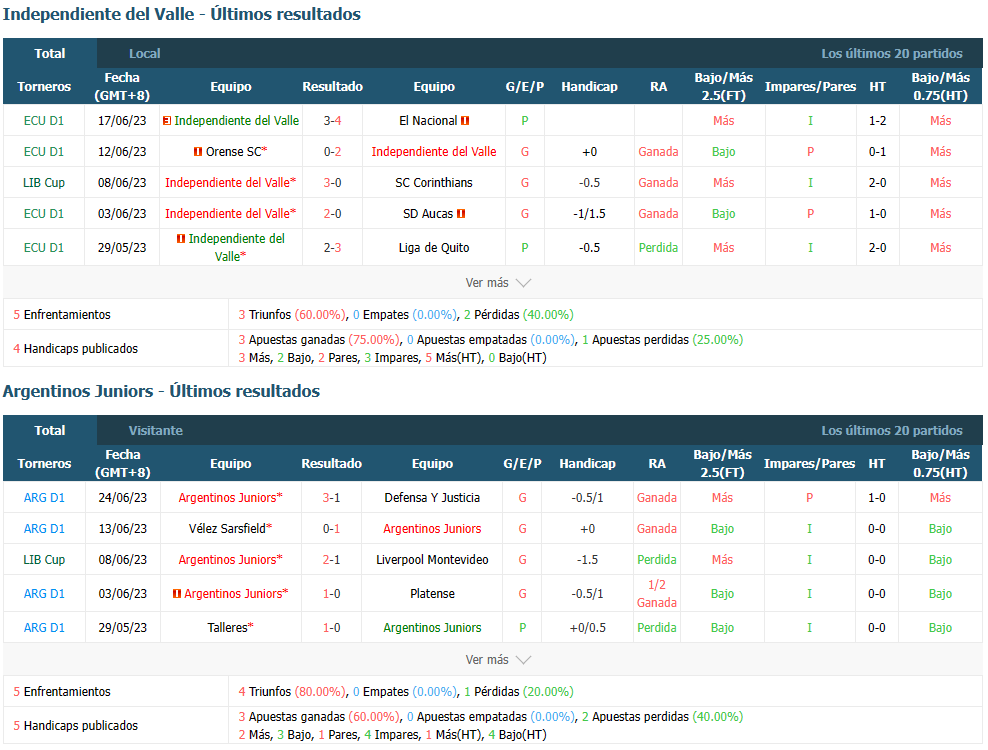
Task: Open the El Nacional team link
Action: [428, 120]
